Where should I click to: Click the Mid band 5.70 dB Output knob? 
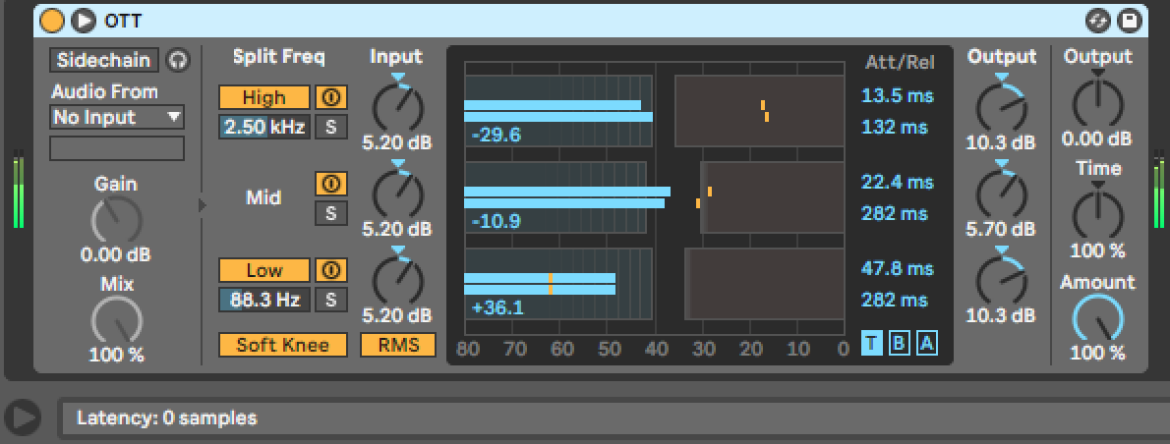coord(1001,193)
